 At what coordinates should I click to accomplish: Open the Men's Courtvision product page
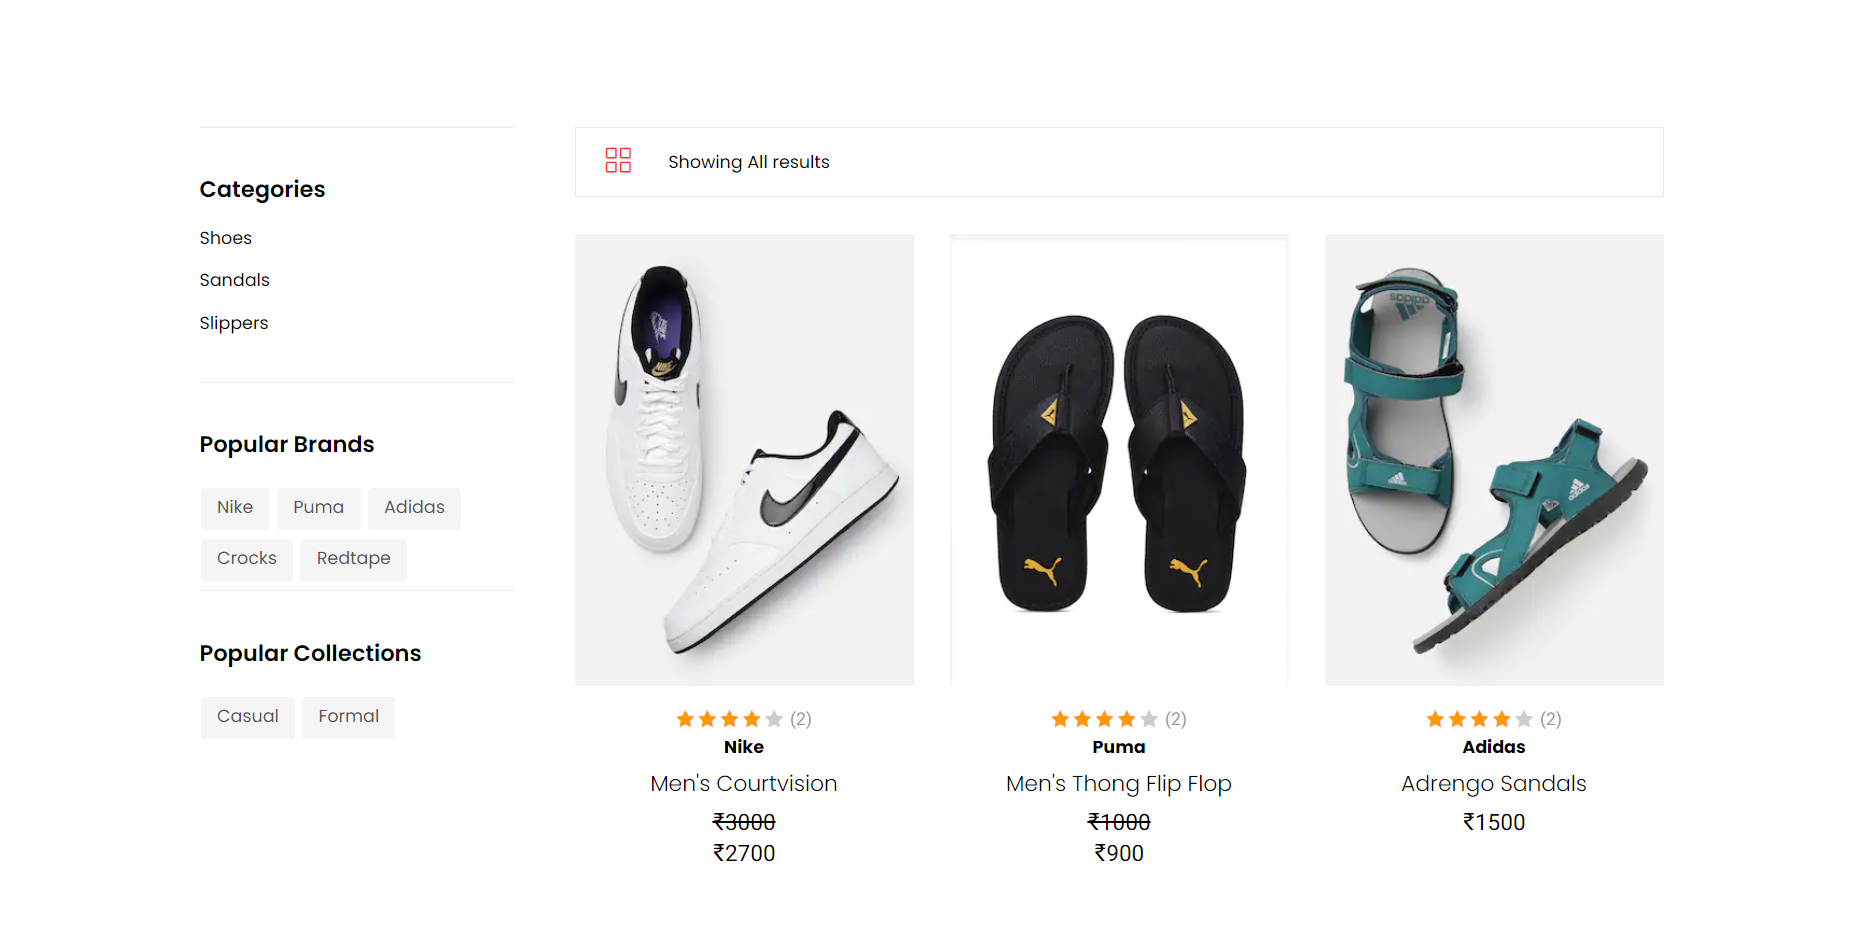pyautogui.click(x=743, y=784)
